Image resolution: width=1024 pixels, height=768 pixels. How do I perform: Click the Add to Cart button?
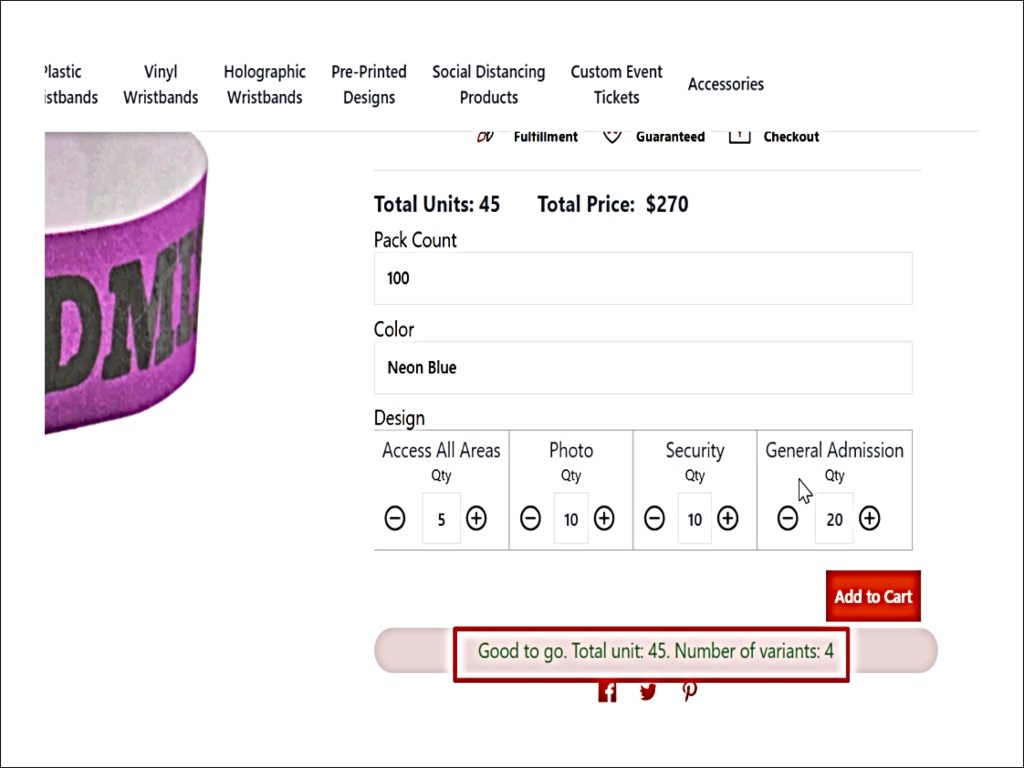[872, 596]
